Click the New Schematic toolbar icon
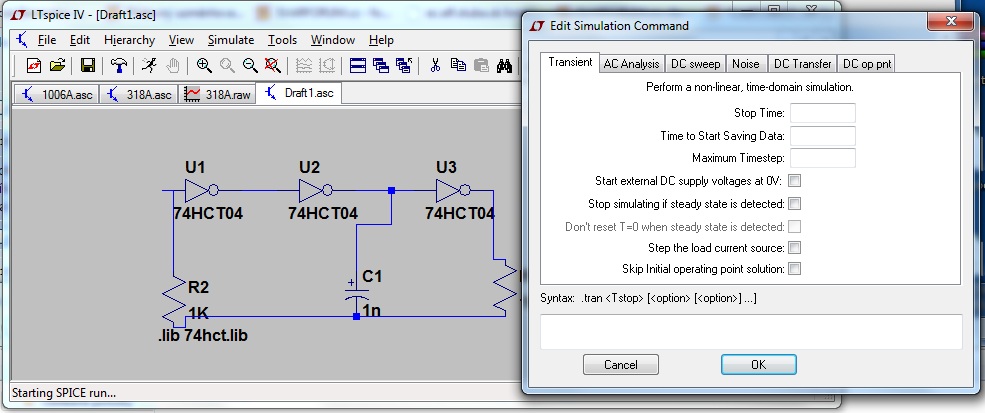The width and height of the screenshot is (985, 413). tap(33, 65)
